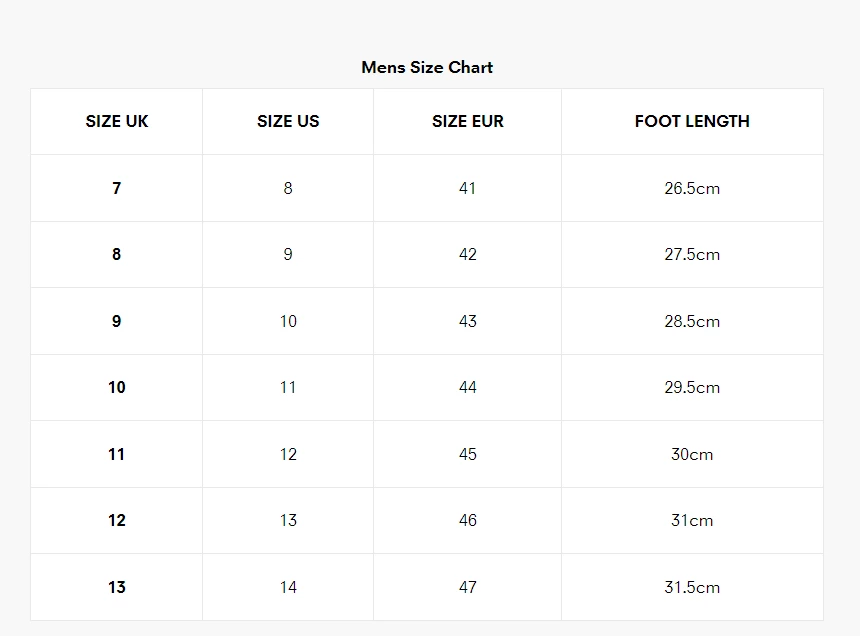Viewport: 860px width, 636px height.
Task: Select EUR size 44 cell
Action: point(467,387)
